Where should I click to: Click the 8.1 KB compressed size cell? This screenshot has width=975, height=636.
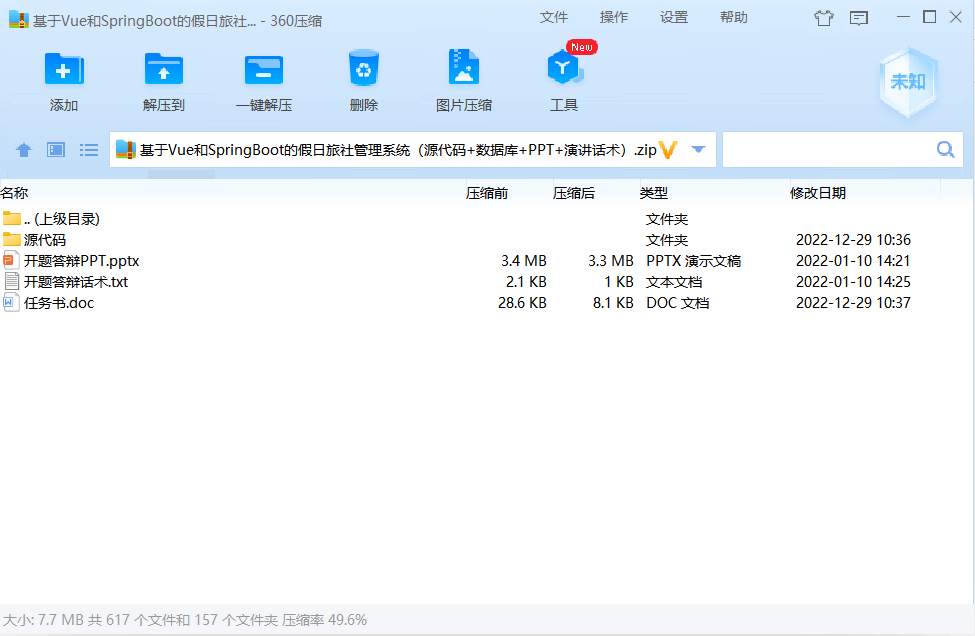point(613,303)
